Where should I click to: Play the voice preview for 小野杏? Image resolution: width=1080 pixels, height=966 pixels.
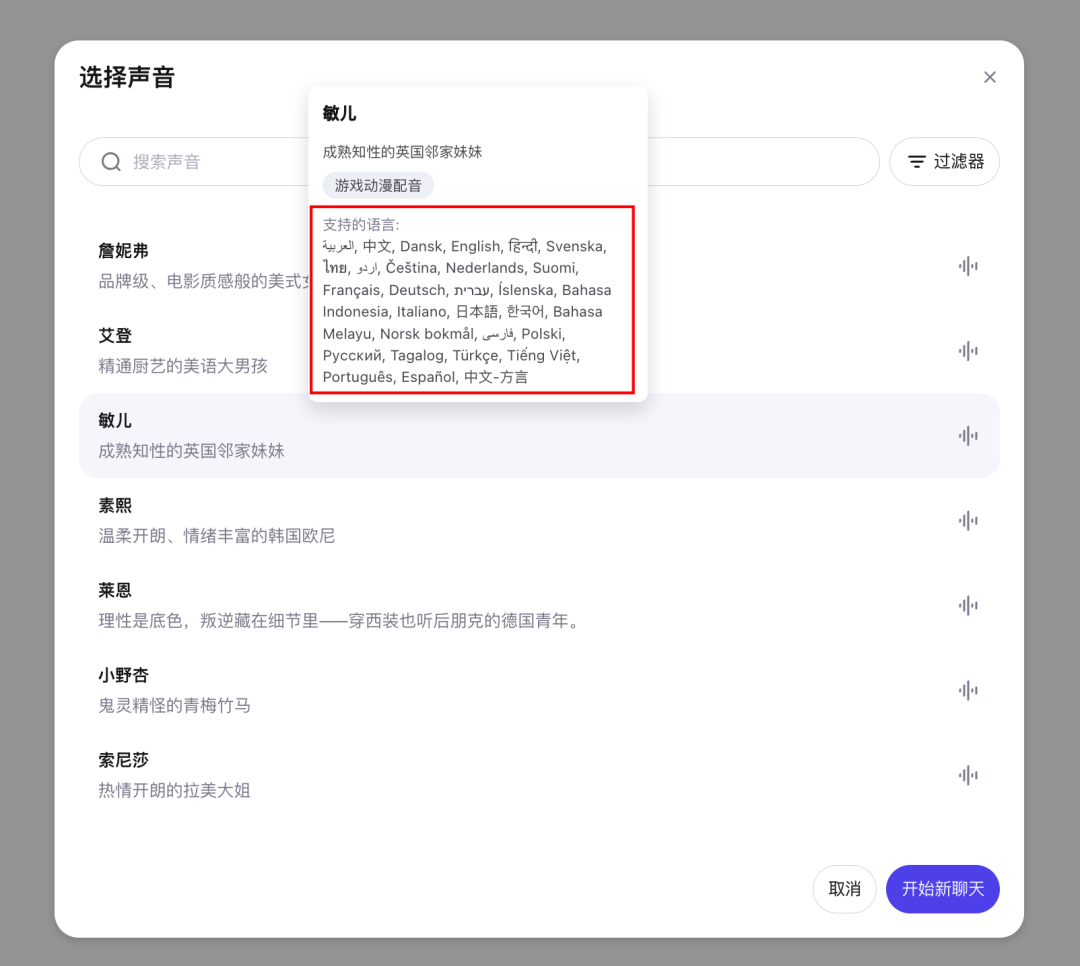(967, 689)
